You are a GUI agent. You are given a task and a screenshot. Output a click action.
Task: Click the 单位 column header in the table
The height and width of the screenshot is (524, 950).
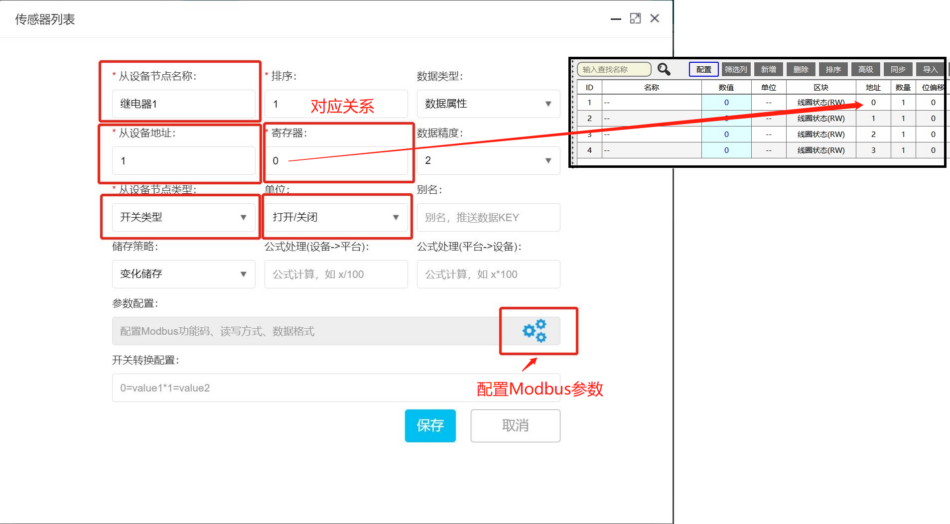point(768,87)
